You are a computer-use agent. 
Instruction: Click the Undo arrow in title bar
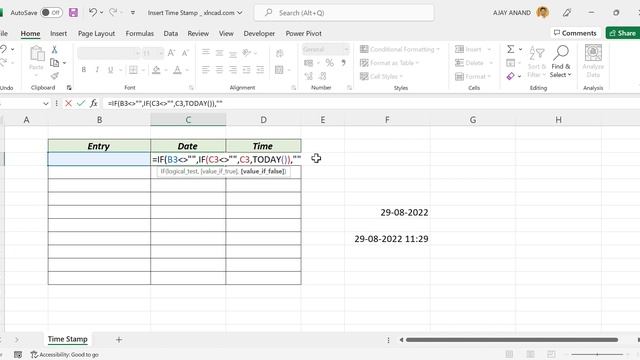(93, 13)
